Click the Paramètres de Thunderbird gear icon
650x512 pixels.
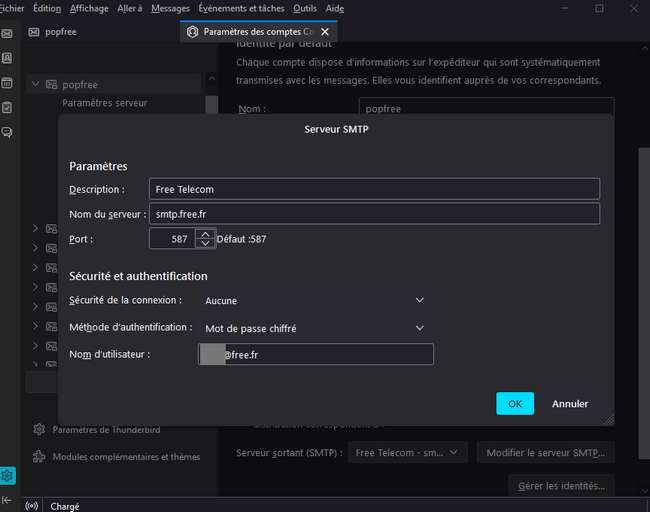[x=39, y=429]
